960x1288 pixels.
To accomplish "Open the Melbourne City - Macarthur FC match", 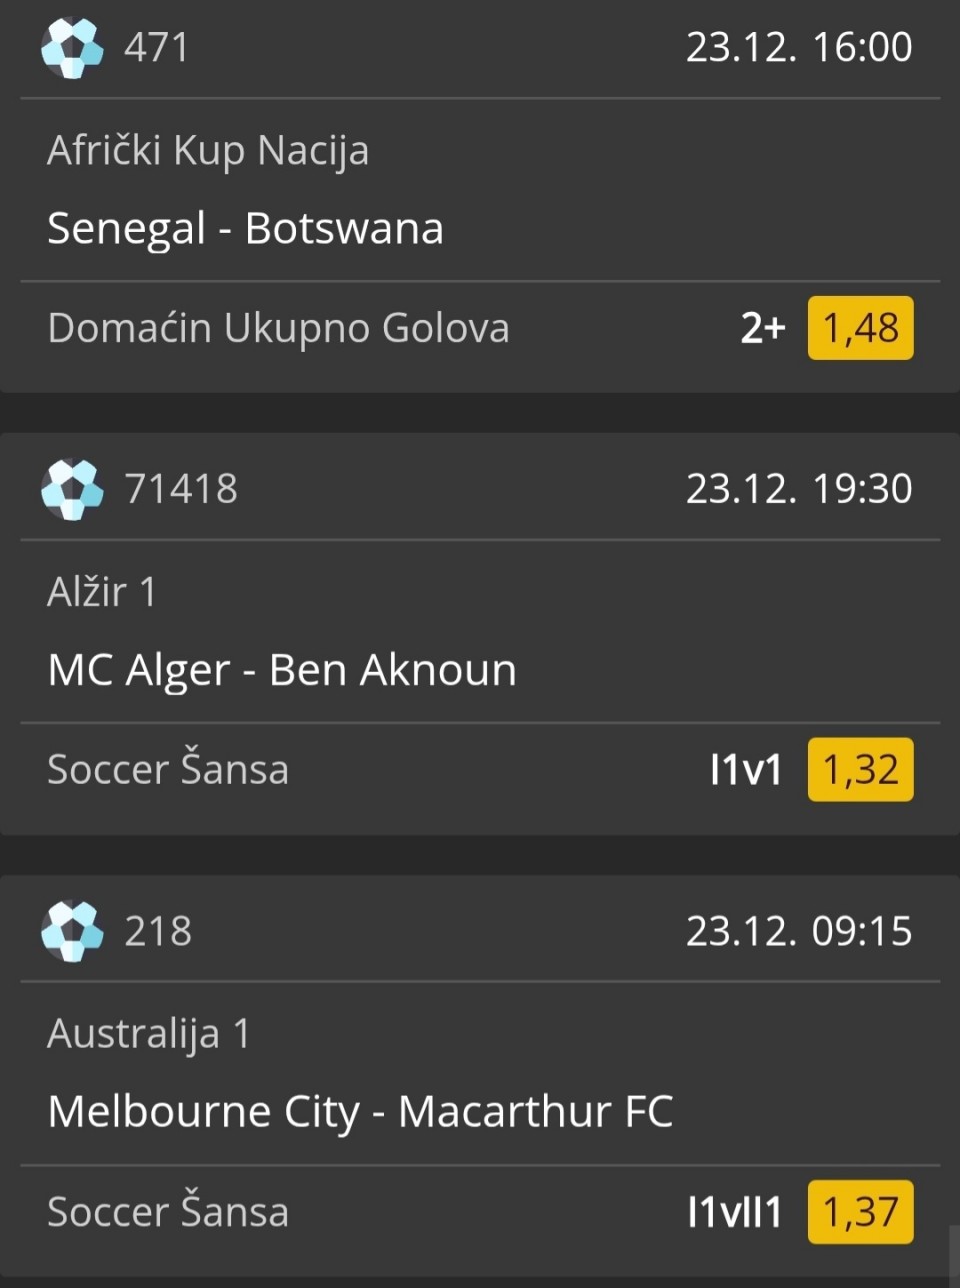I will click(x=360, y=1112).
